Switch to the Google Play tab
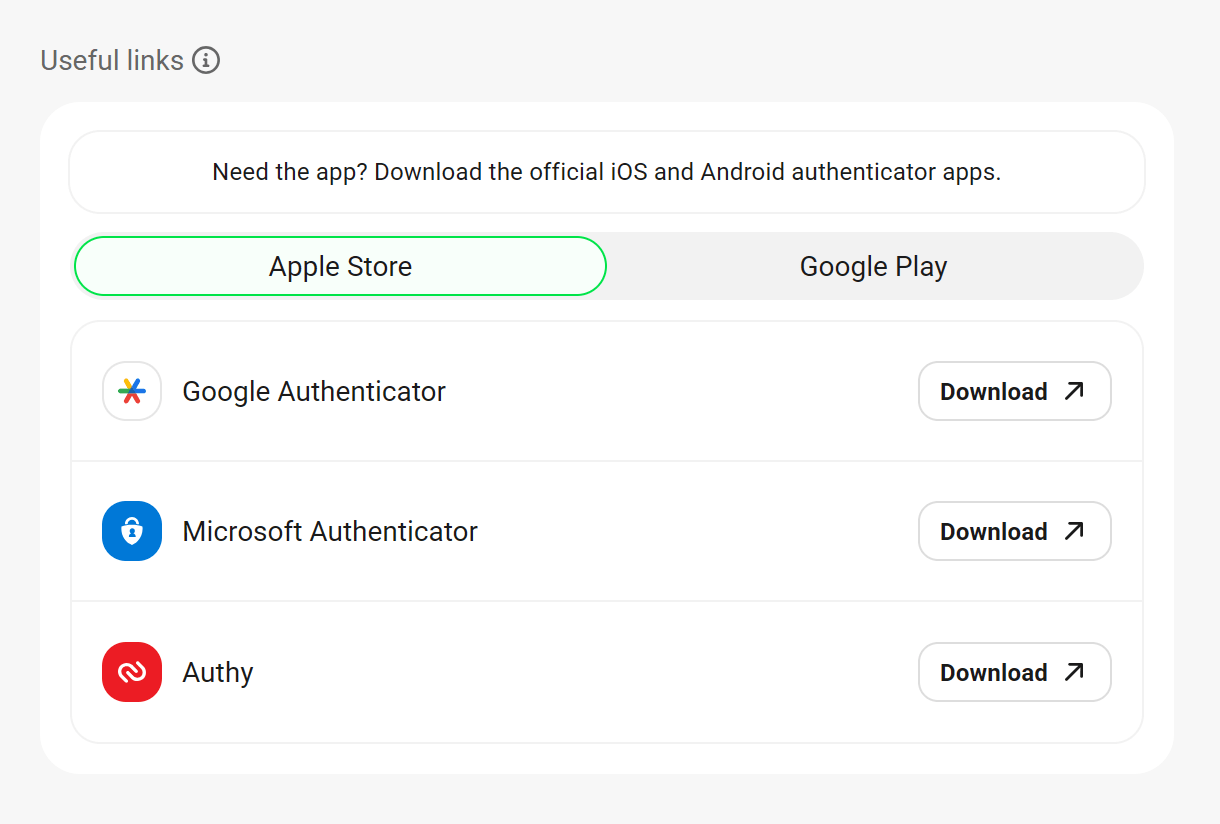Image resolution: width=1220 pixels, height=824 pixels. coord(873,266)
